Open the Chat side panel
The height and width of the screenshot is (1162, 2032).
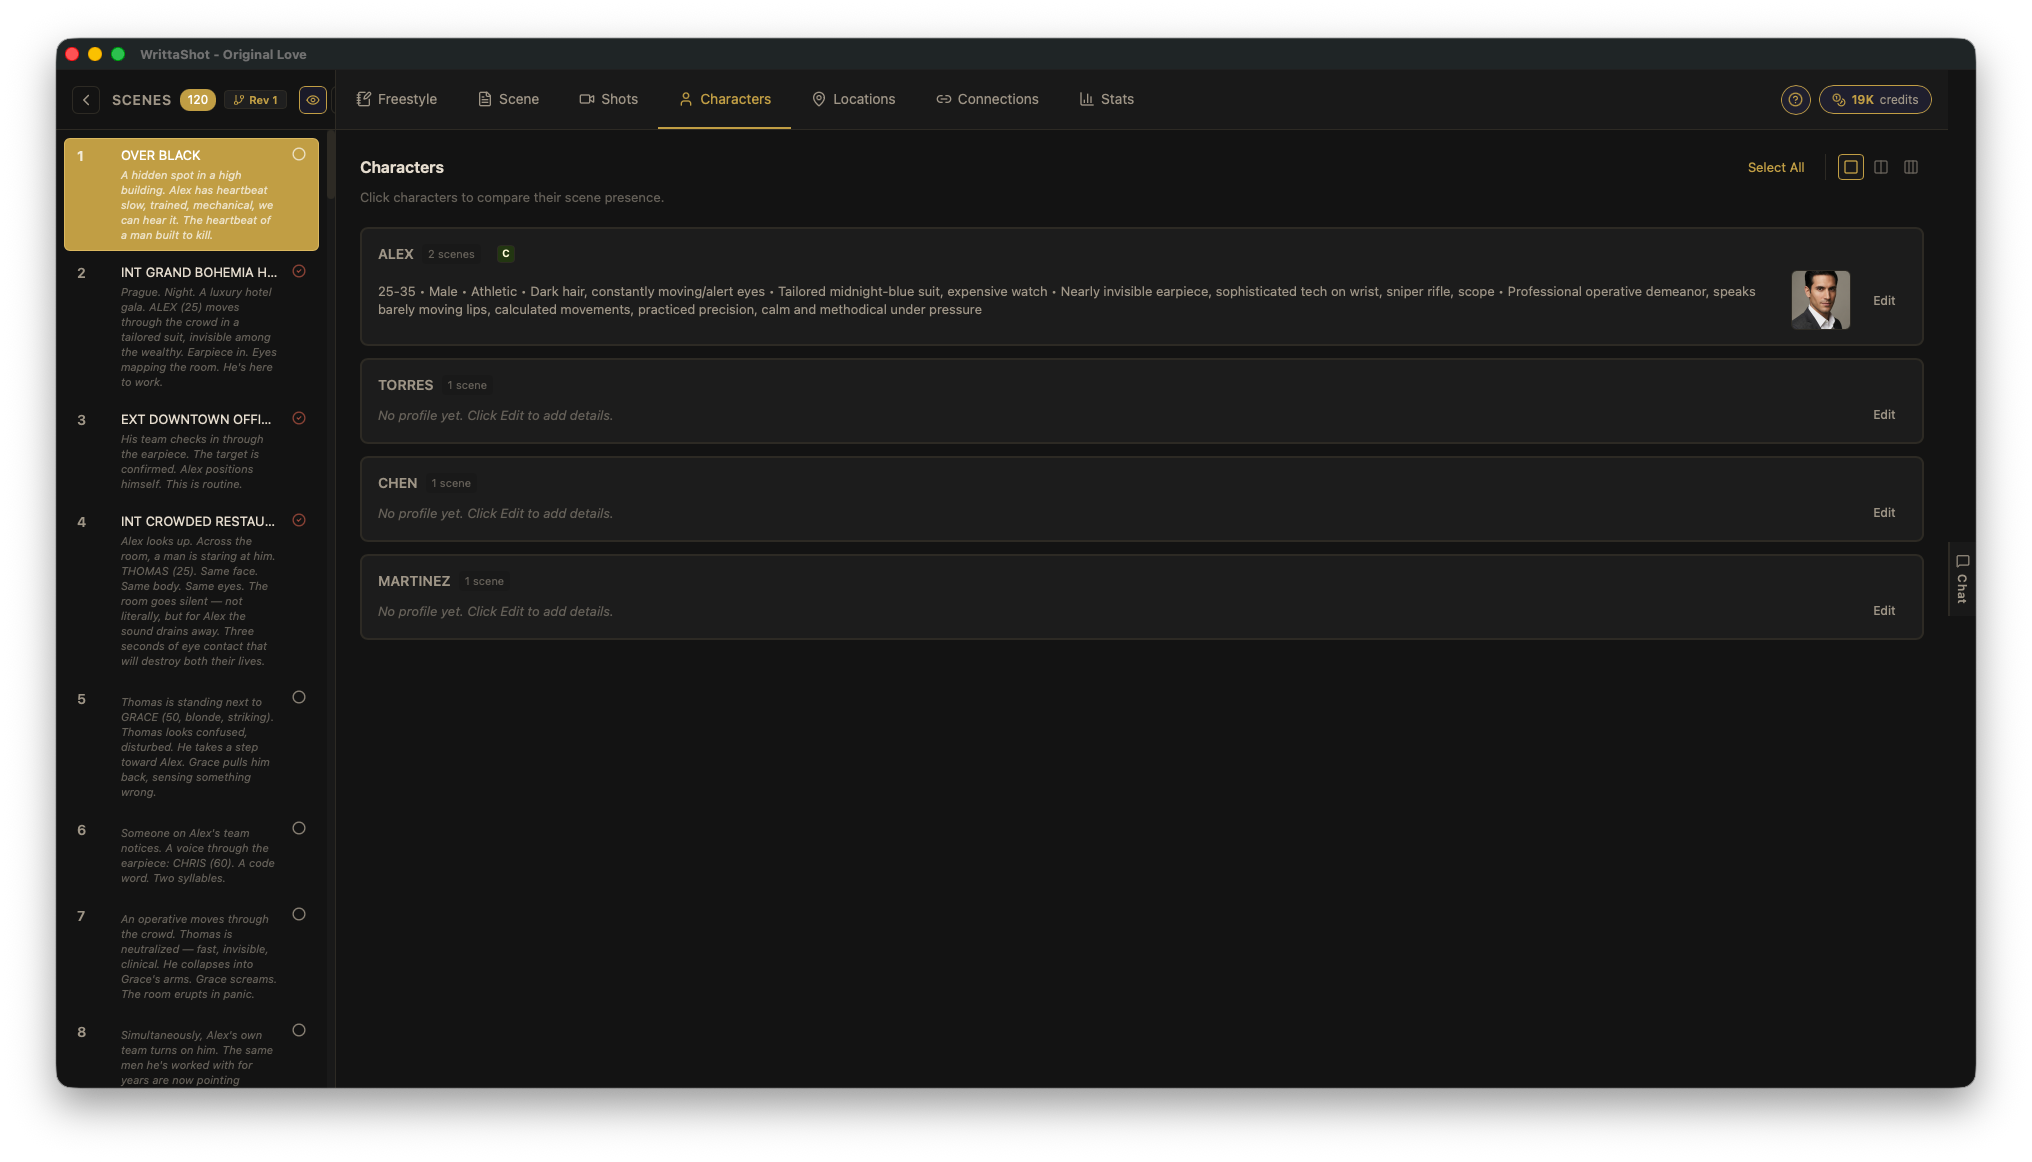[1961, 579]
